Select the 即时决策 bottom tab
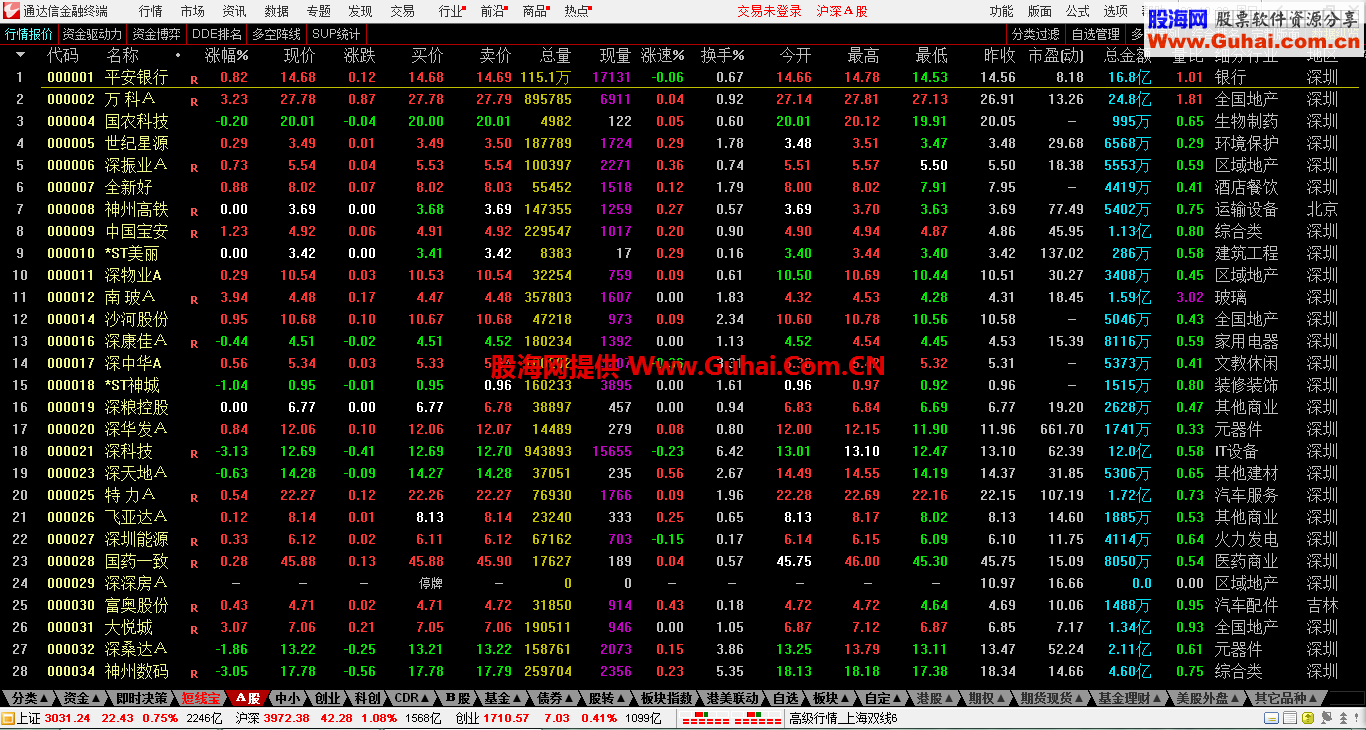Screen dimensions: 1366x730 (139, 698)
